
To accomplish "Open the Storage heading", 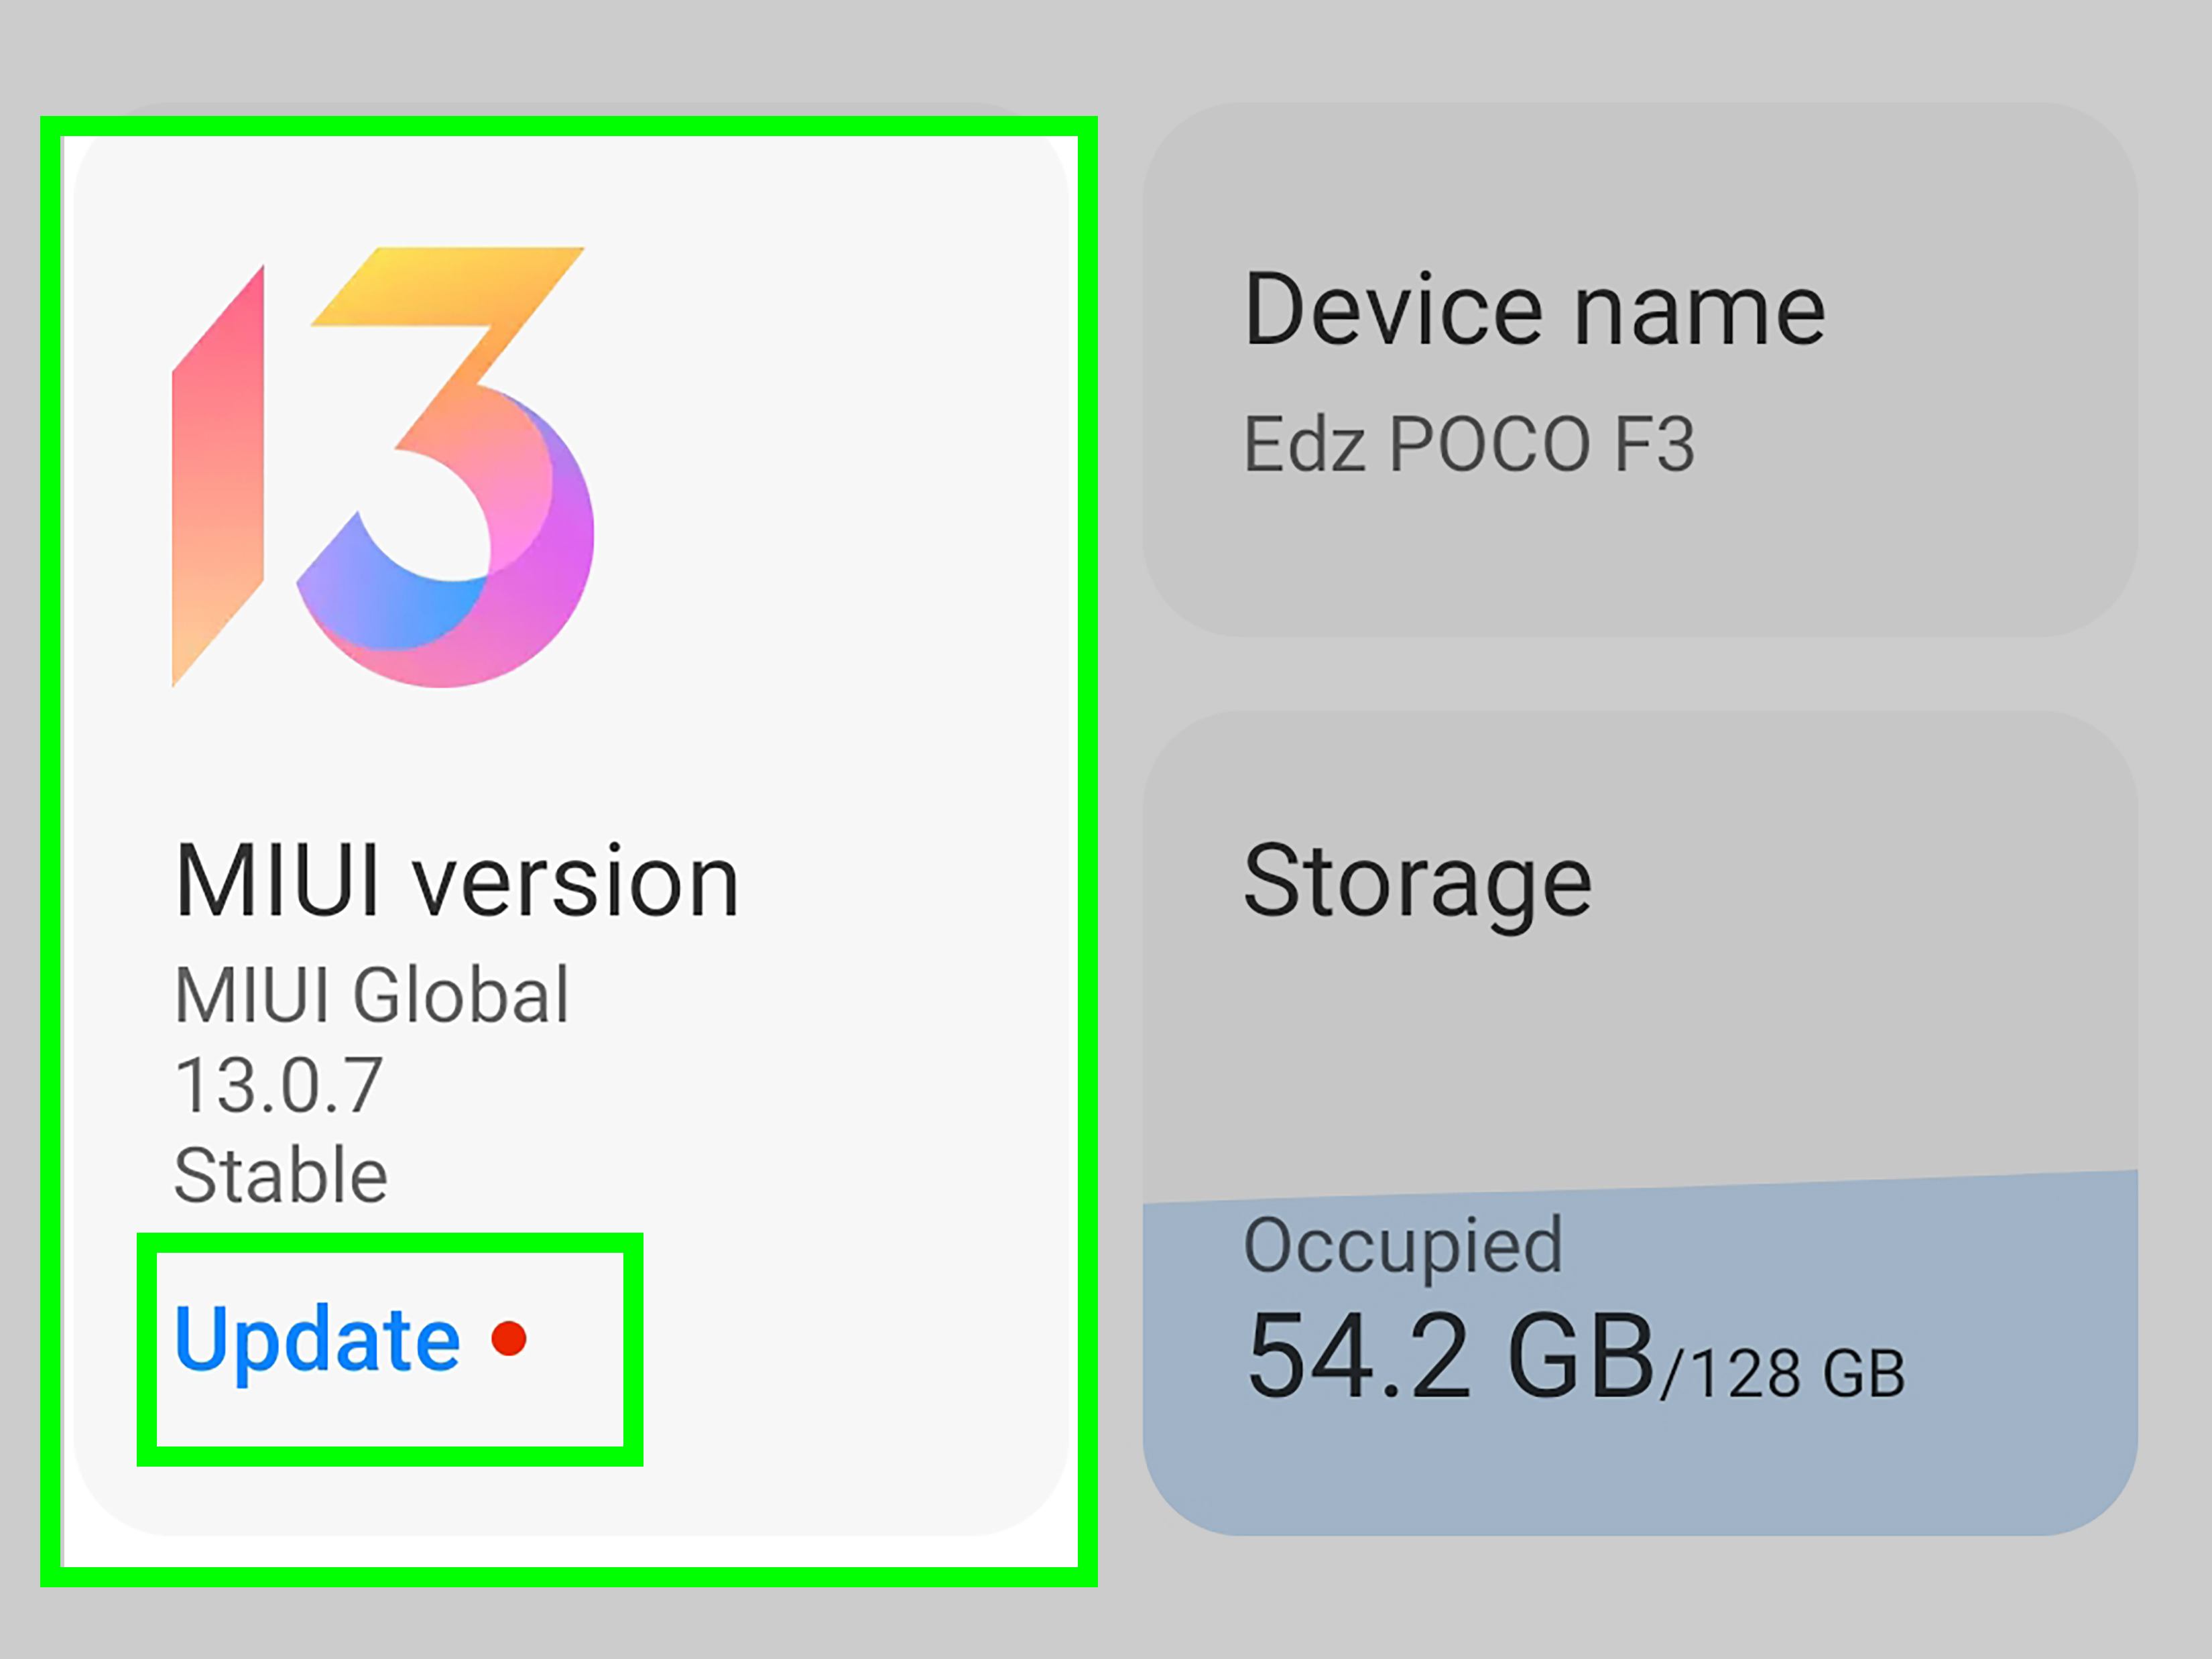I will (x=1417, y=882).
